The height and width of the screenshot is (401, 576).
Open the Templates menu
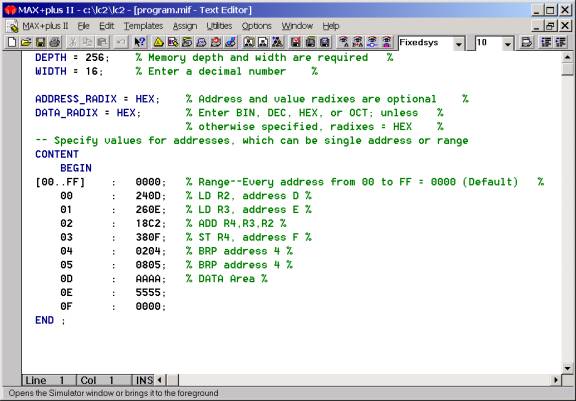pos(143,26)
